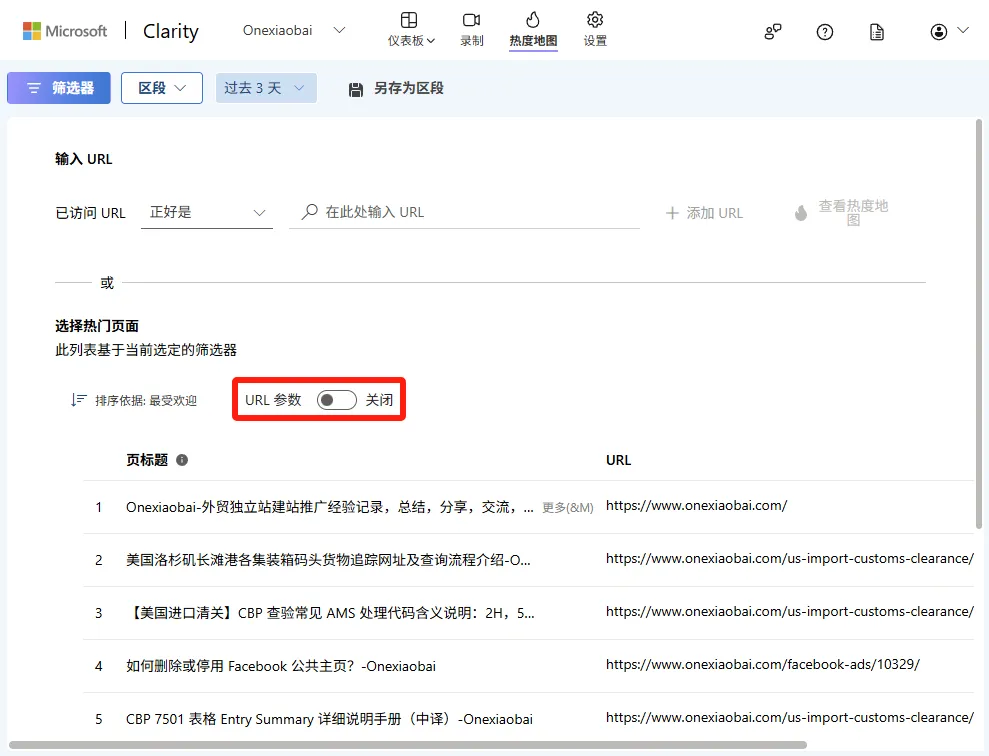Viewport: 989px width, 756px height.
Task: Select row 1 Onexiaobai homepage title
Action: (330, 507)
